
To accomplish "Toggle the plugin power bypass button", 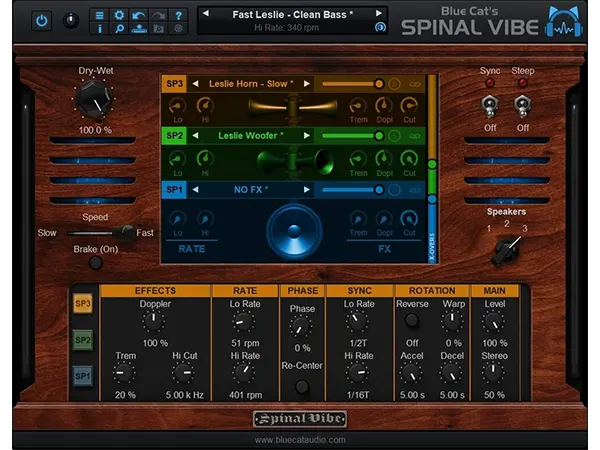I will click(x=41, y=21).
